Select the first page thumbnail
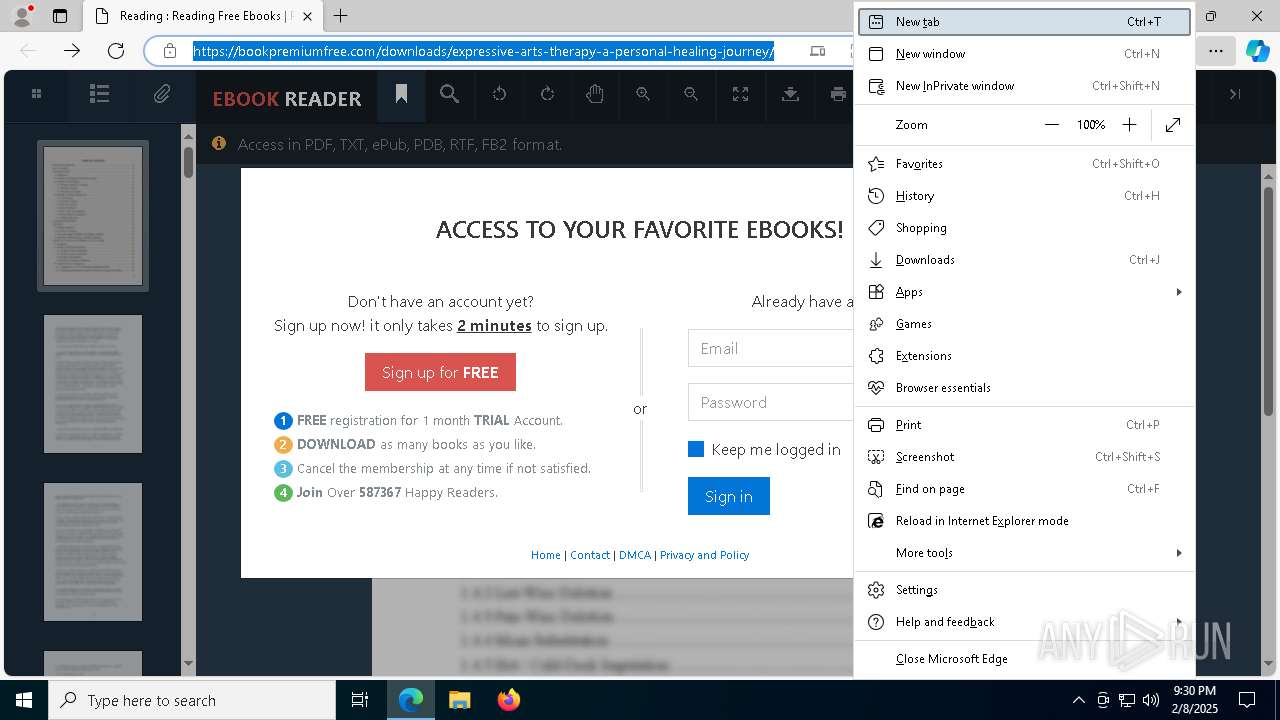This screenshot has height=720, width=1280. [x=93, y=216]
